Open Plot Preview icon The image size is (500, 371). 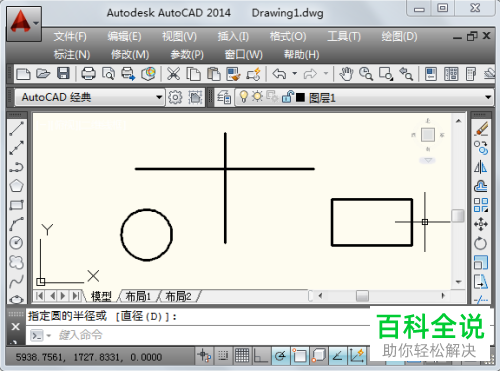[108, 74]
